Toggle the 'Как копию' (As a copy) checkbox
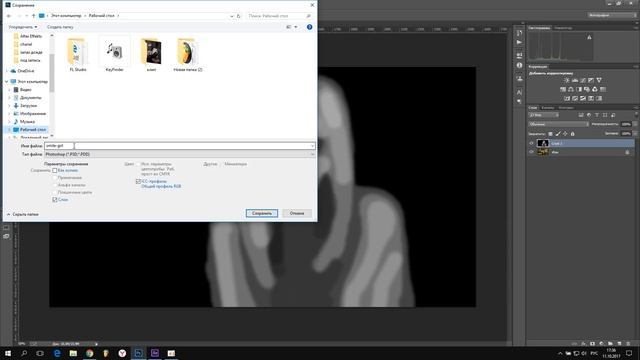640x360 pixels. [54, 171]
